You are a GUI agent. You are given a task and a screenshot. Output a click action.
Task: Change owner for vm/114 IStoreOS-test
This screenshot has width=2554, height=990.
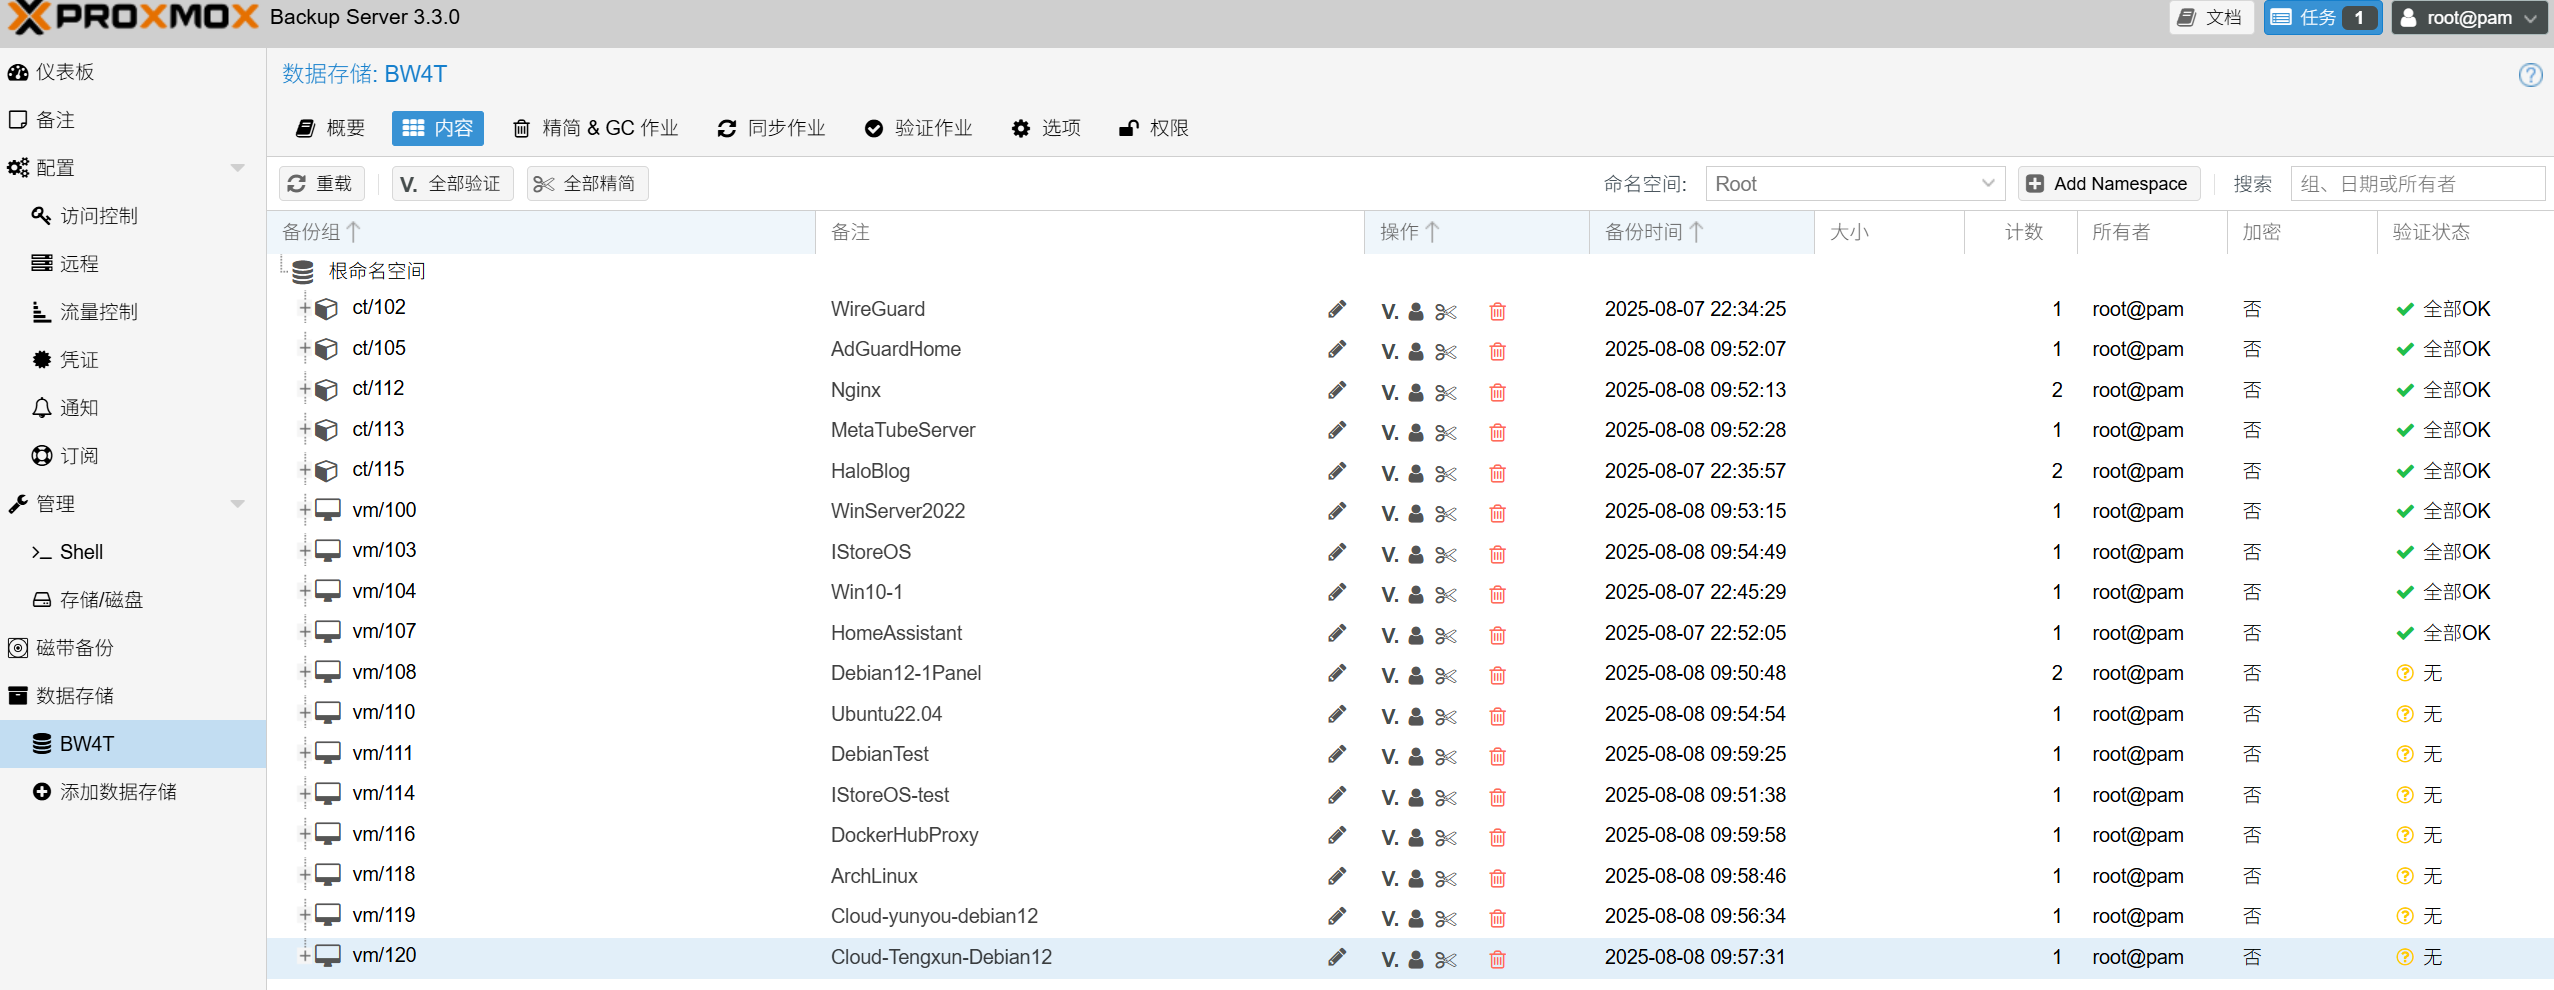pyautogui.click(x=1416, y=798)
